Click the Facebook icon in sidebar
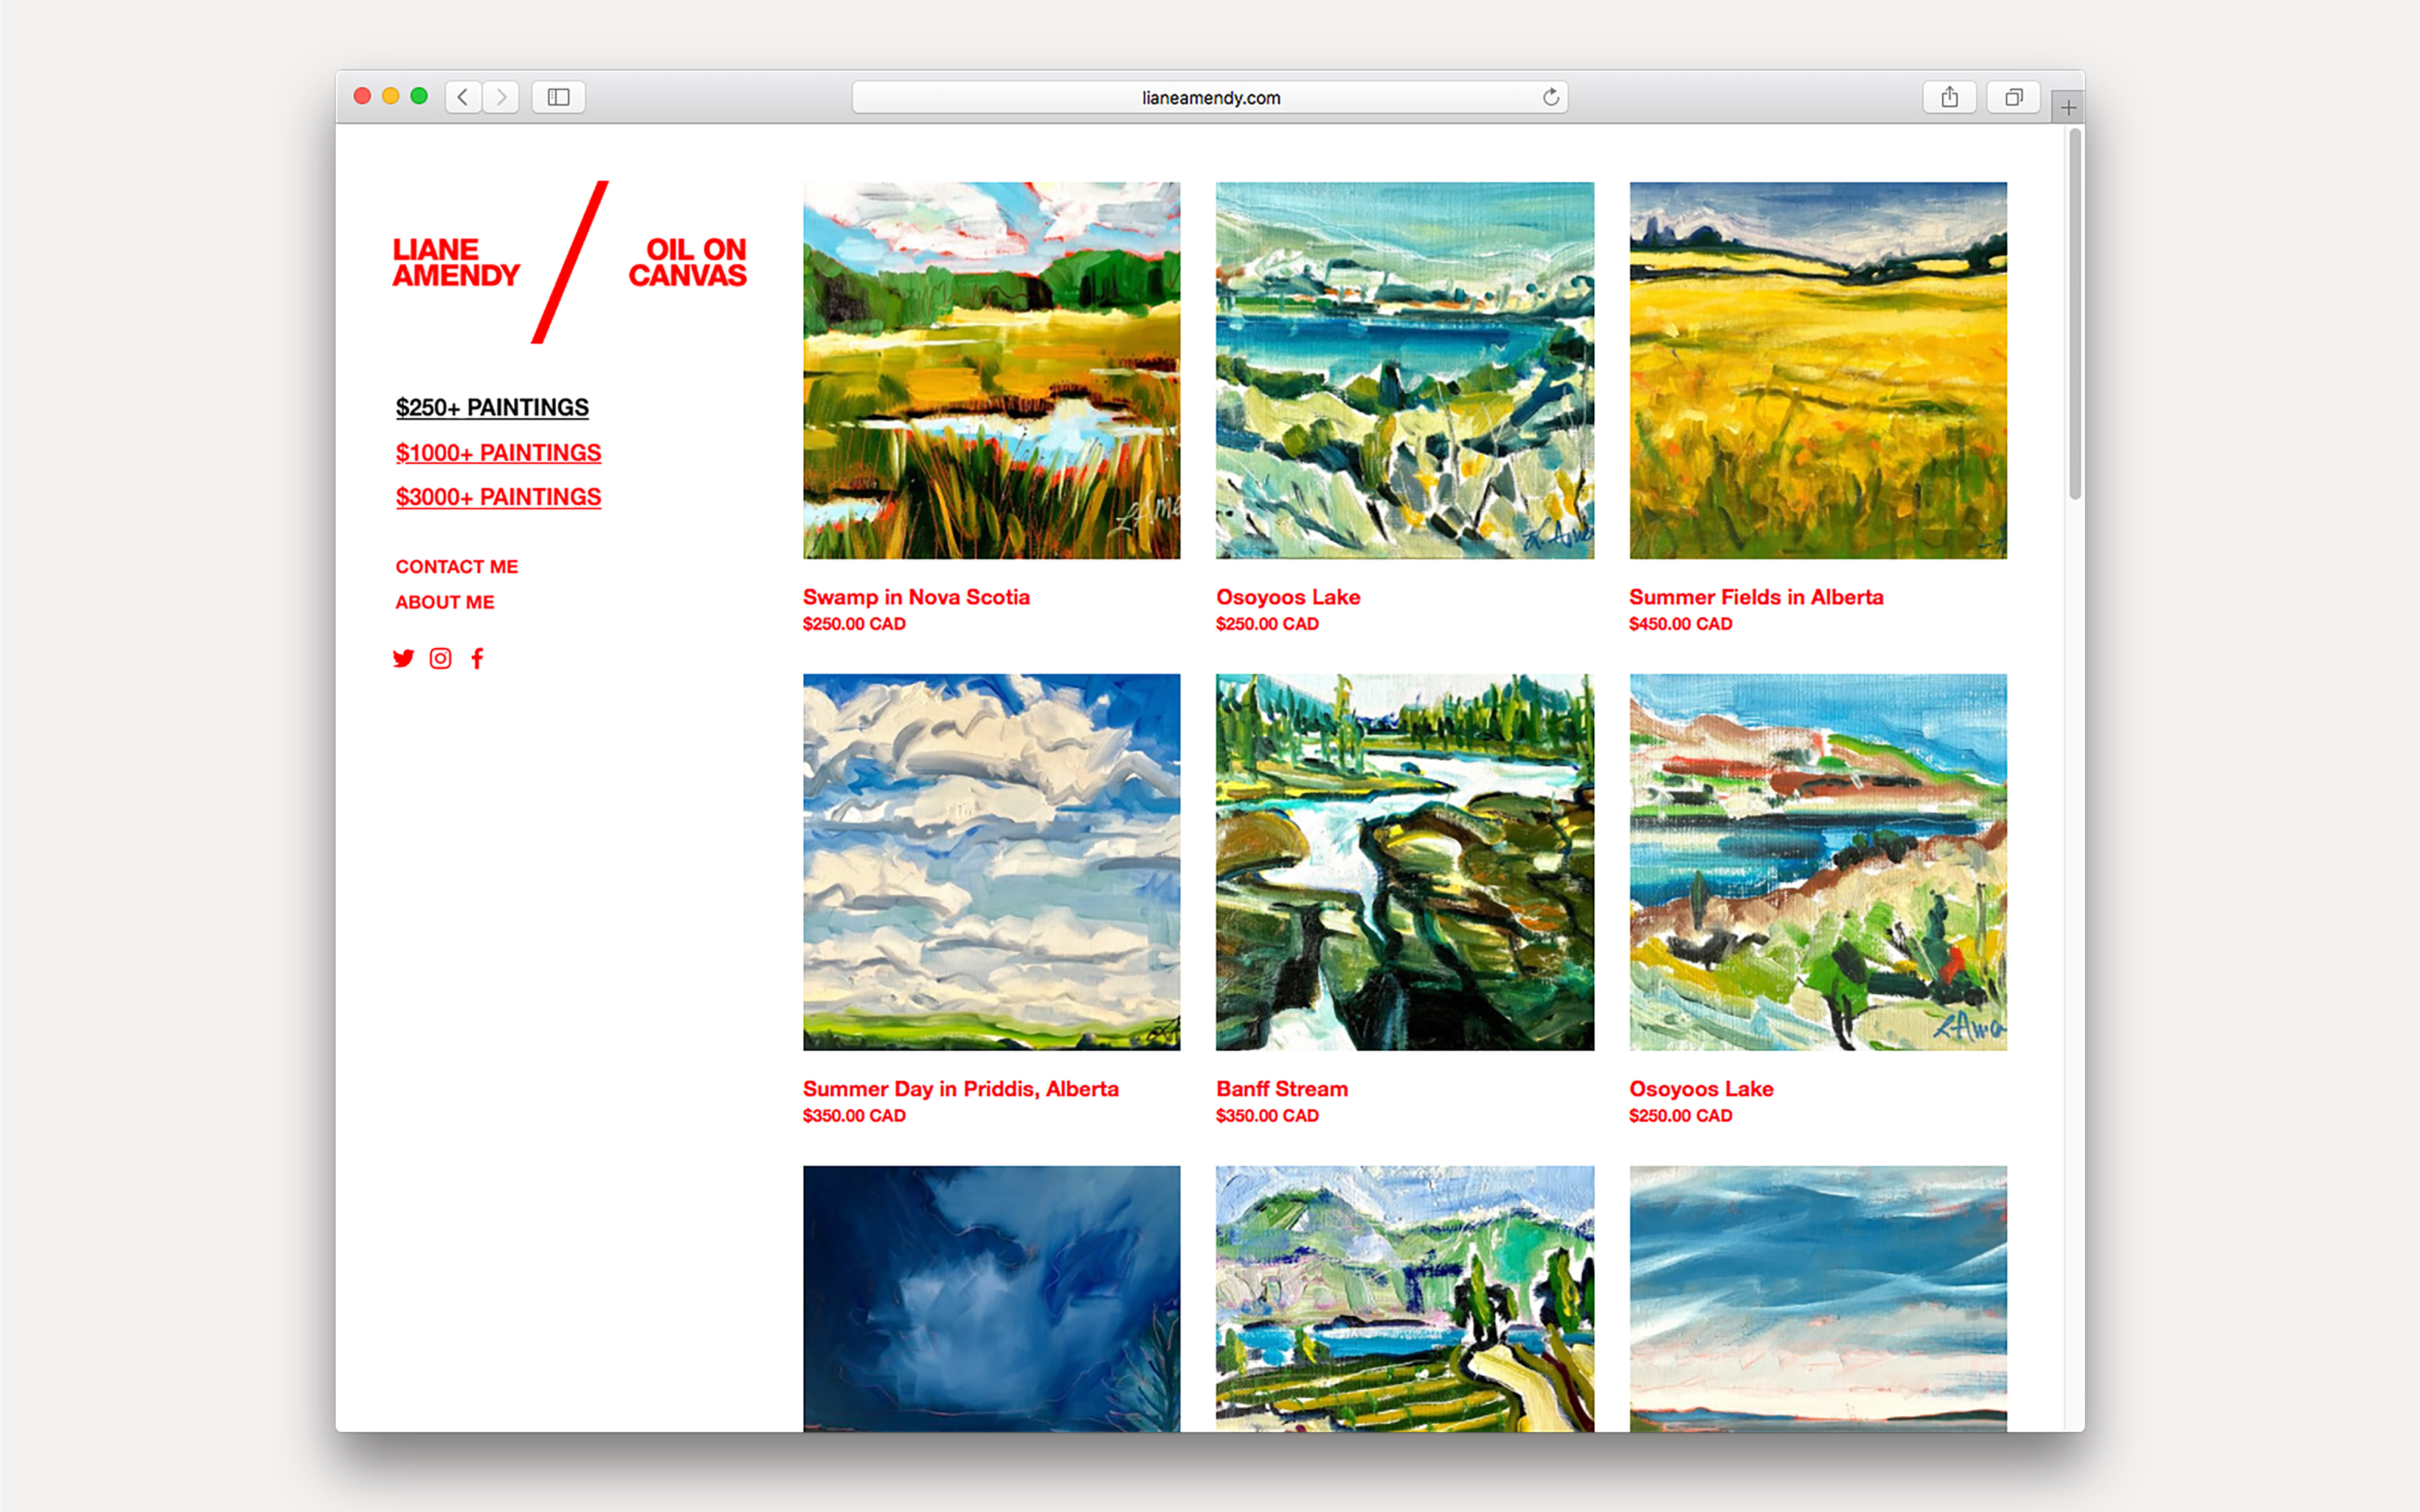2420x1512 pixels. (478, 658)
